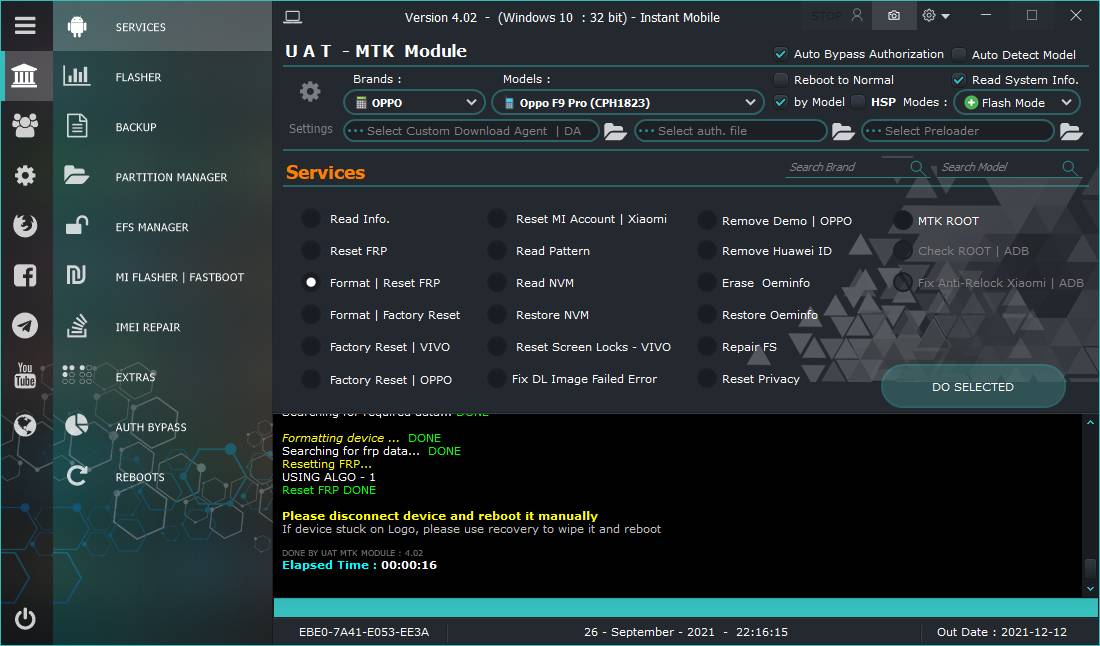This screenshot has width=1100, height=646.
Task: Browse for auth file folder icon
Action: tap(843, 131)
